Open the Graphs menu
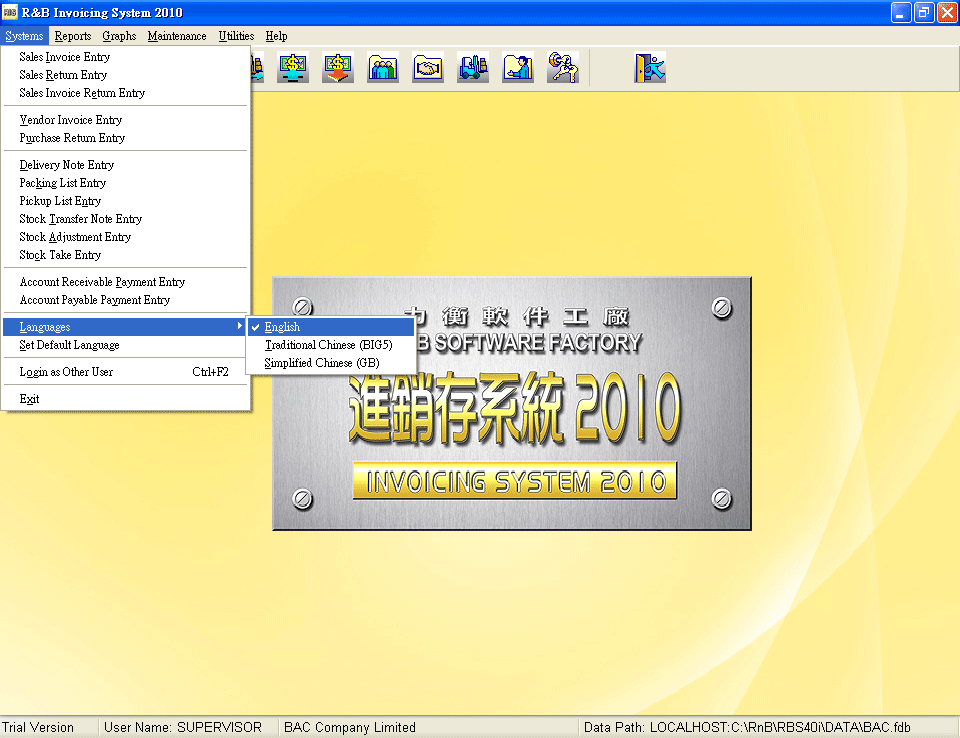Screen dimensions: 960x738 pos(119,36)
